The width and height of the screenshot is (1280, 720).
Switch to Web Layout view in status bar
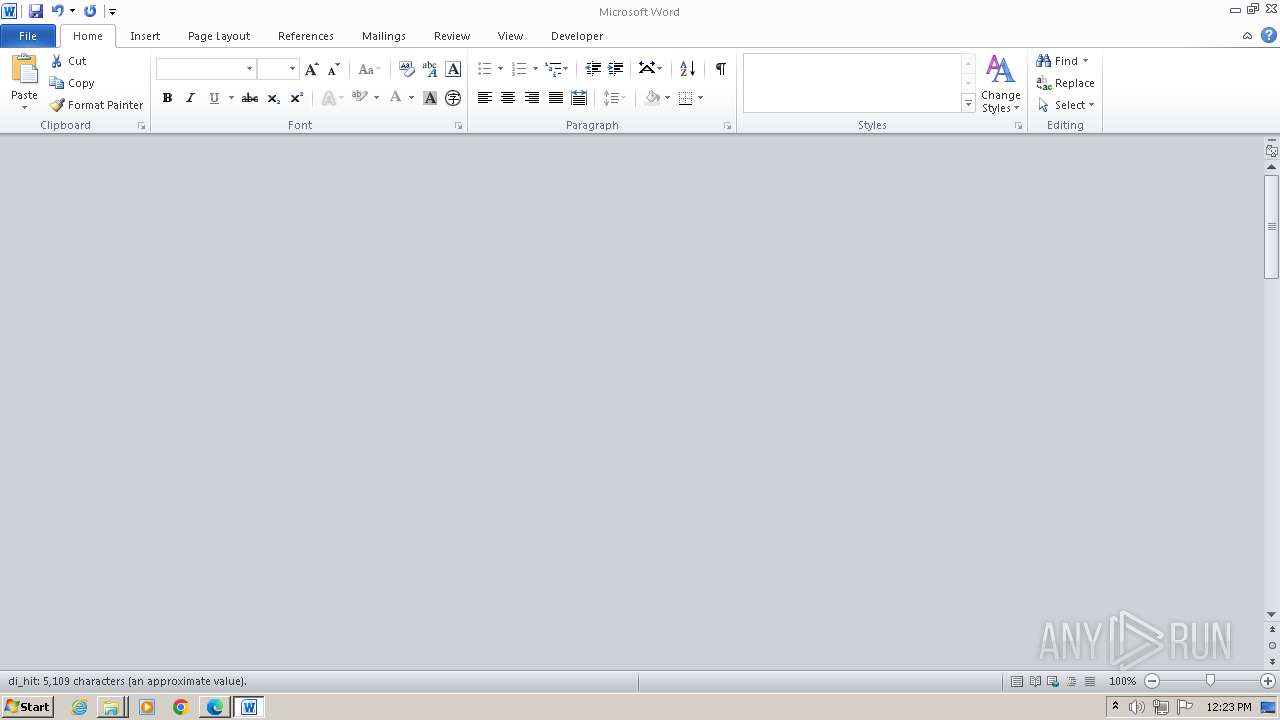1053,681
